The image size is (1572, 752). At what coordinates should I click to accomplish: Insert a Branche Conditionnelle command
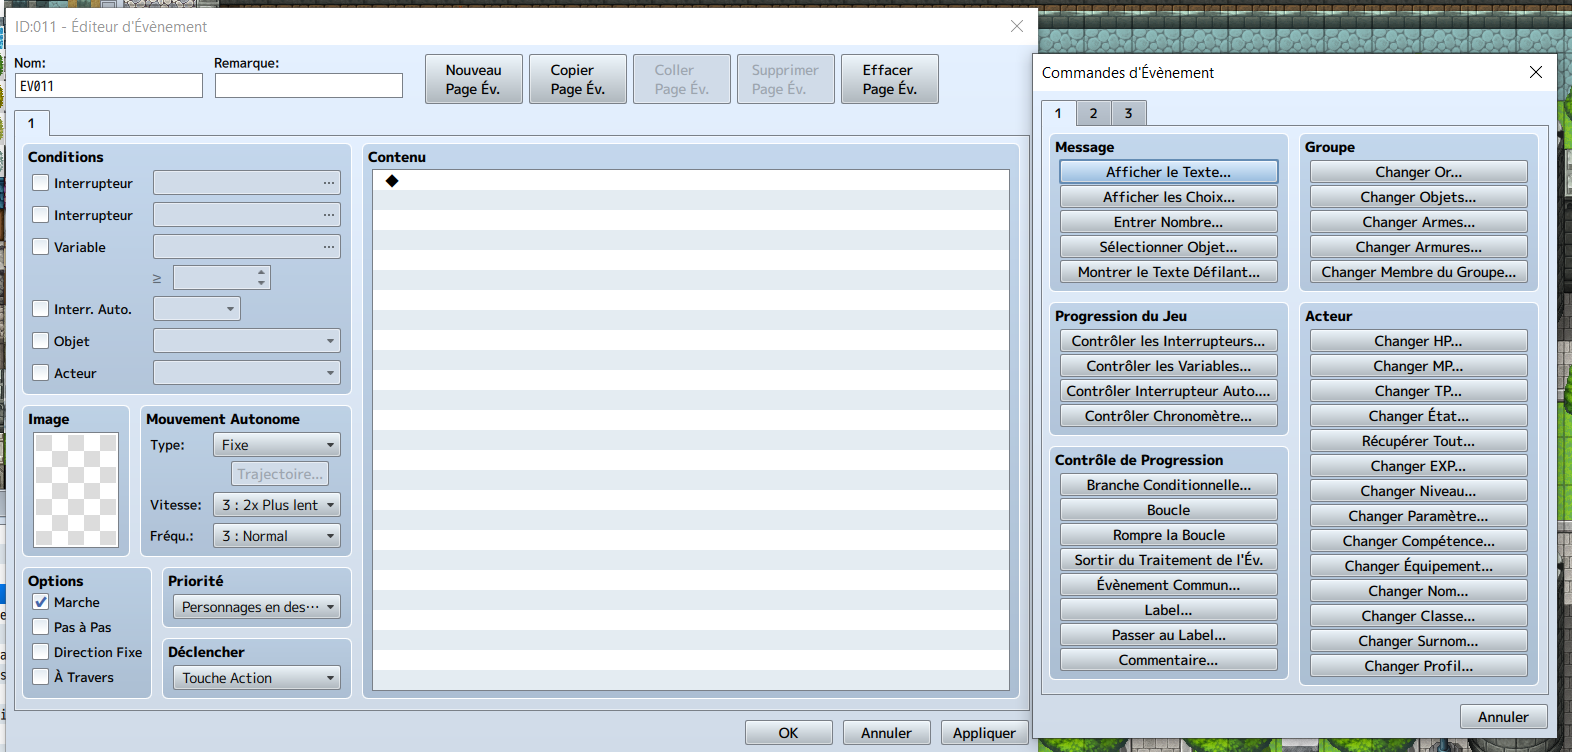(x=1169, y=485)
